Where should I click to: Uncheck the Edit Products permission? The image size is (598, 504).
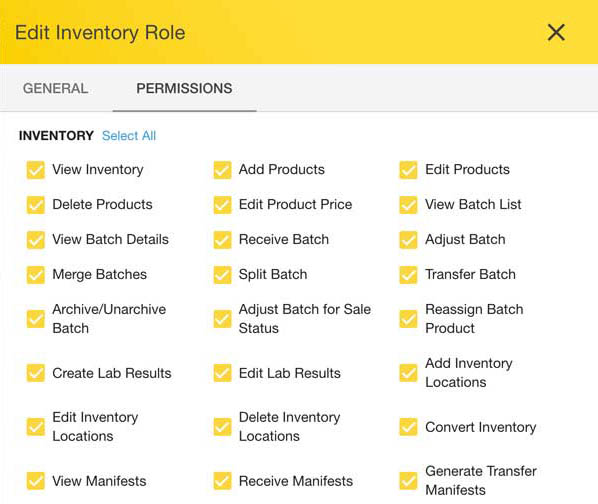tap(408, 170)
